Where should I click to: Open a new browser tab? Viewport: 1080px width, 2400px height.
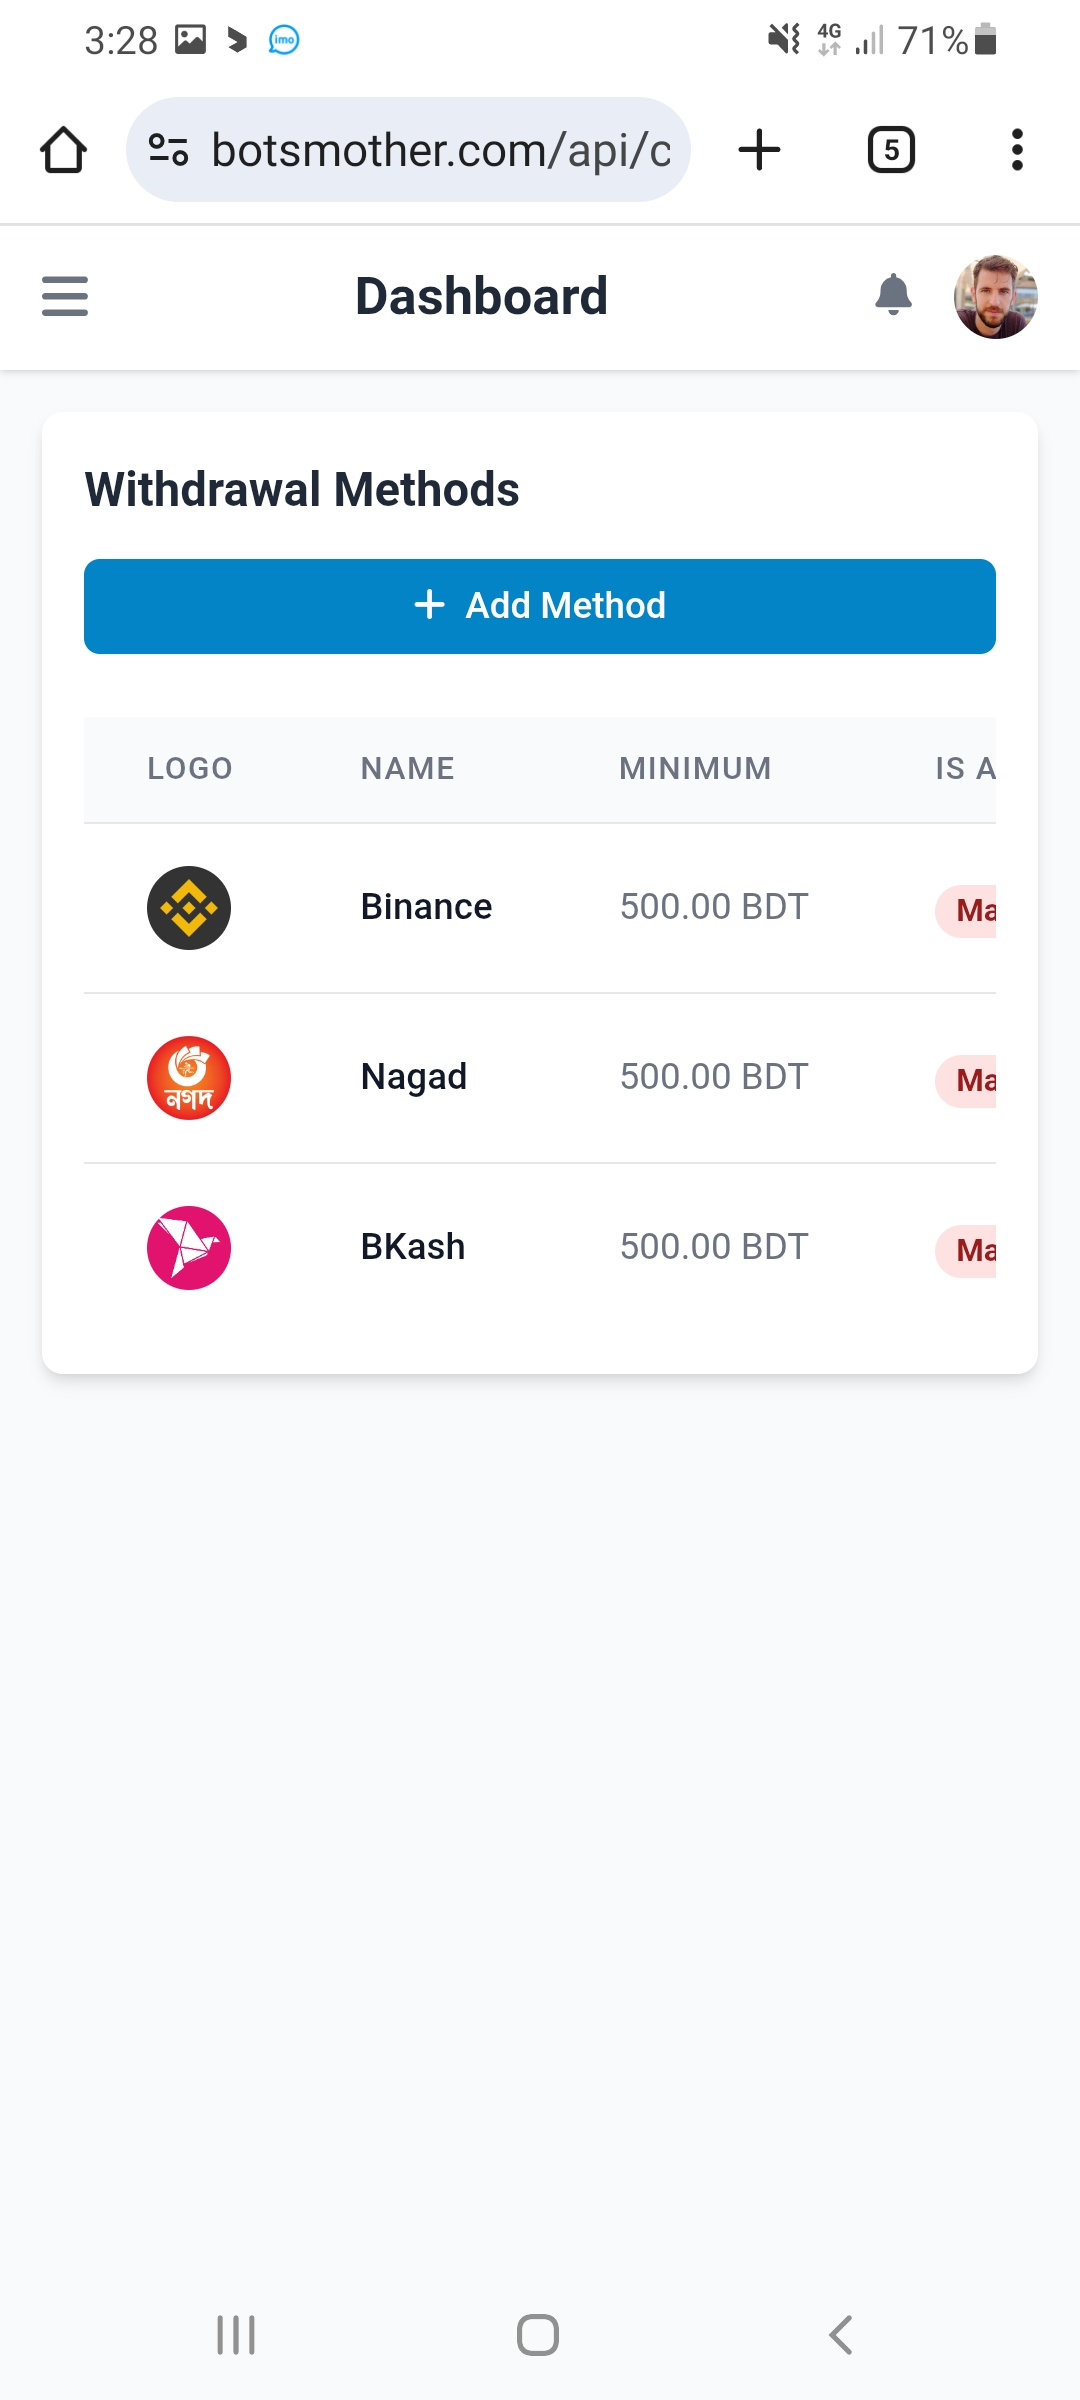click(x=760, y=150)
